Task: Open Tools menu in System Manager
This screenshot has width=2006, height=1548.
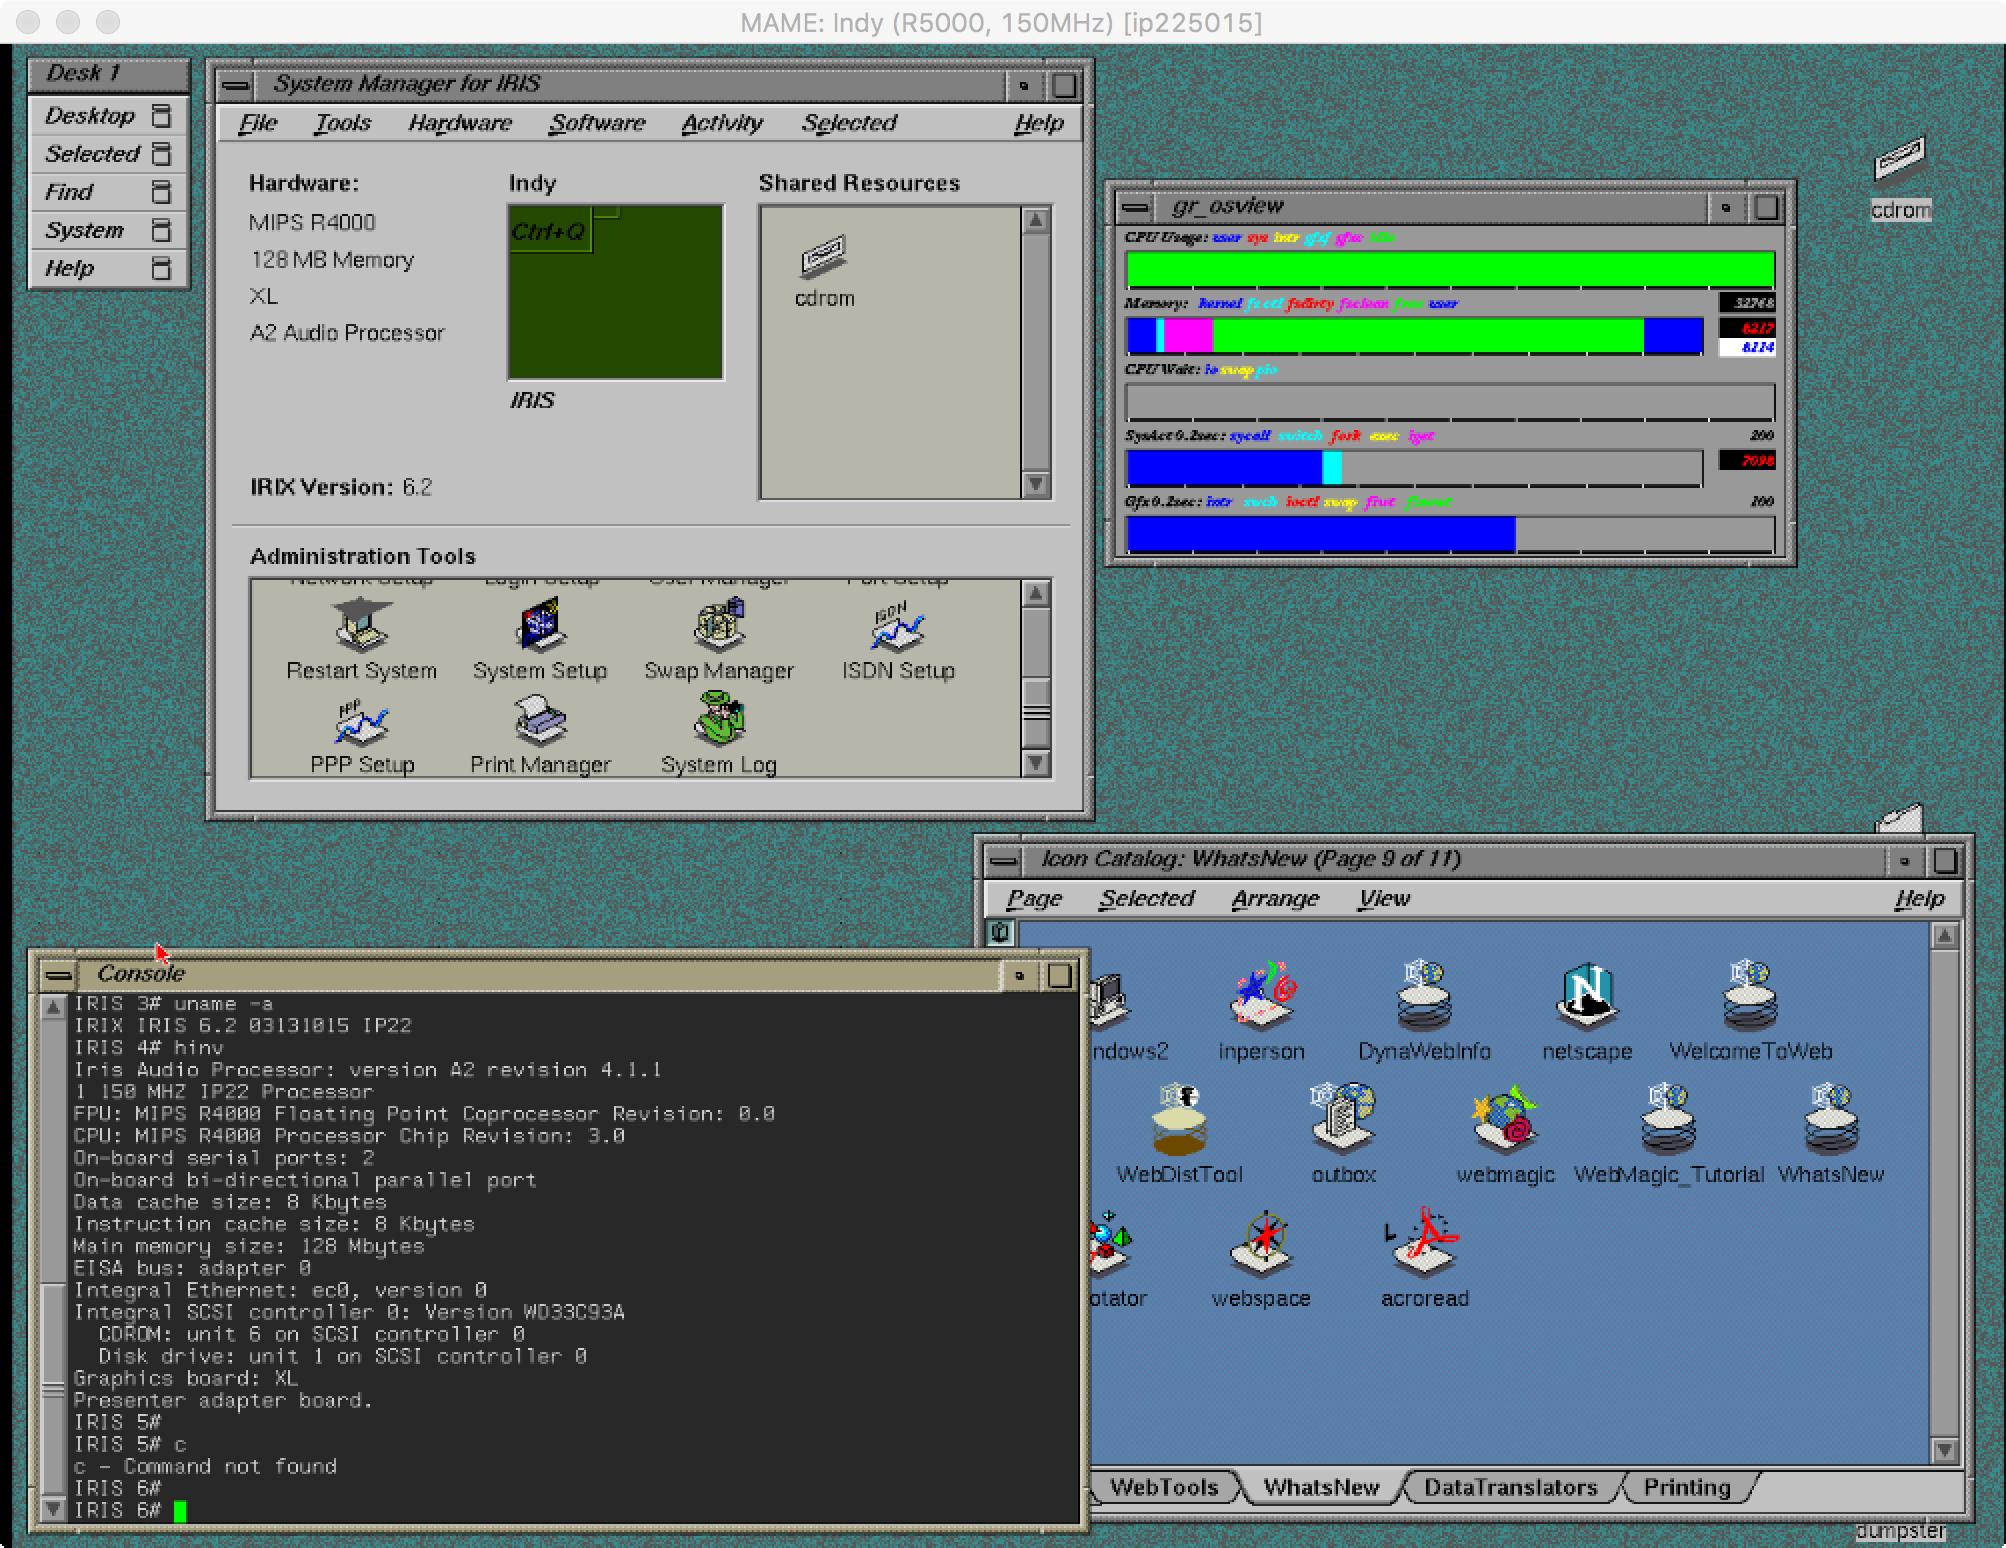Action: coord(342,123)
